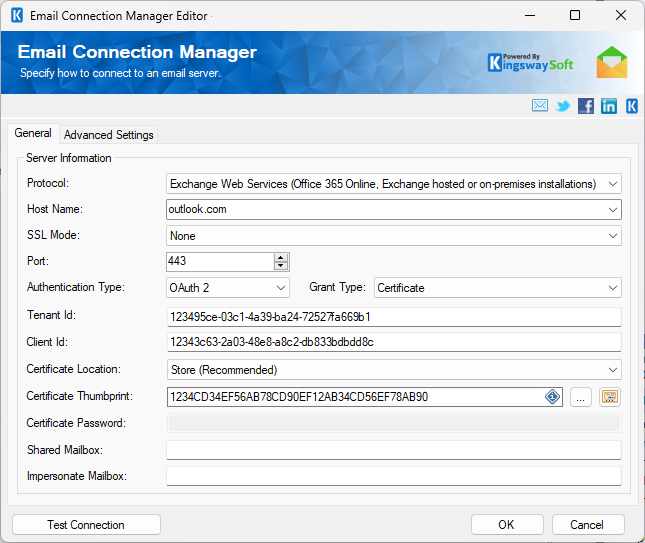Image resolution: width=645 pixels, height=543 pixels.
Task: Click the info icon in Certificate Thumbprint field
Action: (x=552, y=397)
